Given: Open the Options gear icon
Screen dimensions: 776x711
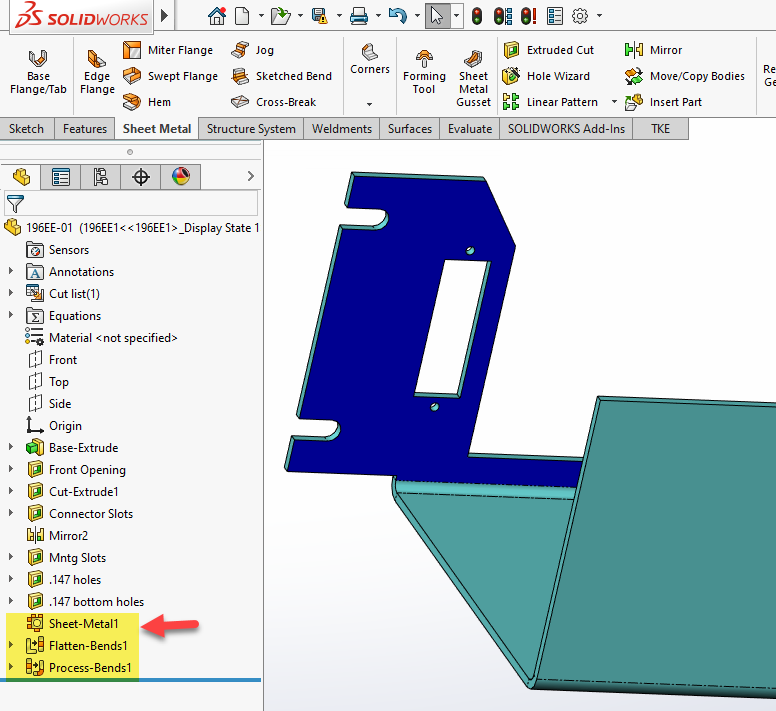Looking at the screenshot, I should pos(580,16).
